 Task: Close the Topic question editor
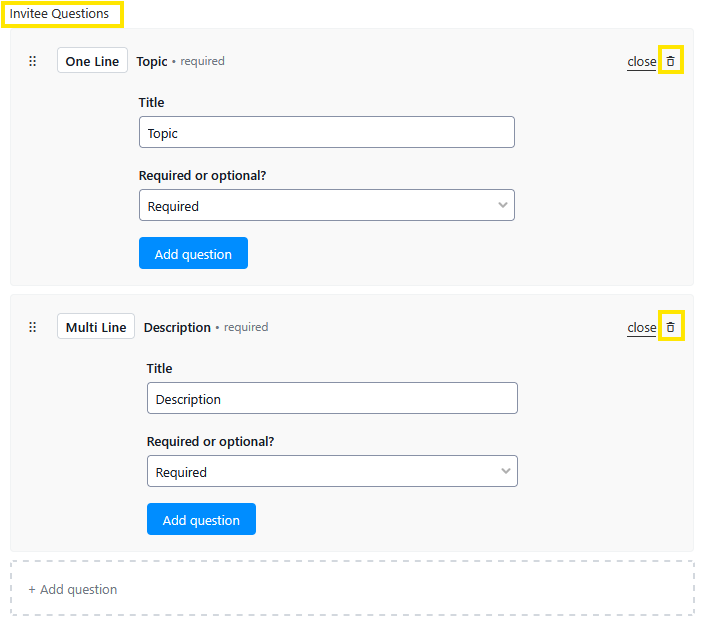point(641,61)
